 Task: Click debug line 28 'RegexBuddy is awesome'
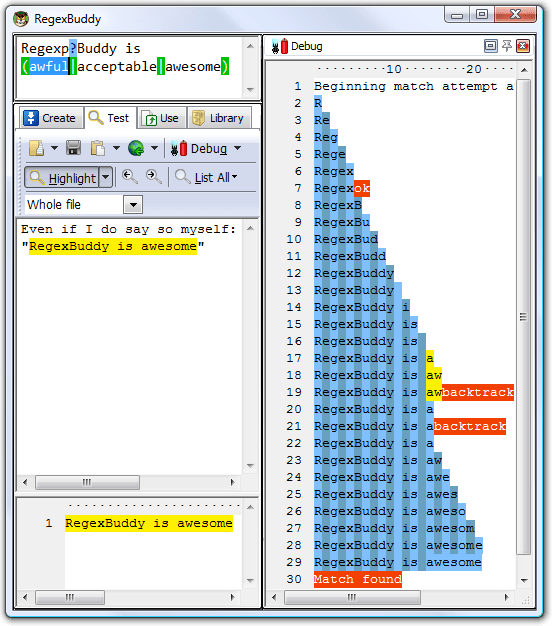[x=398, y=545]
